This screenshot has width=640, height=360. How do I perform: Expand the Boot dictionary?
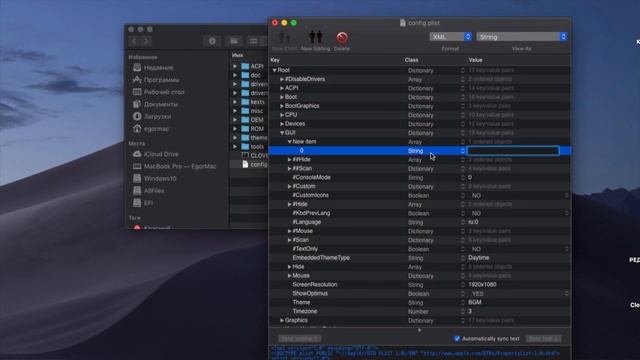282,97
